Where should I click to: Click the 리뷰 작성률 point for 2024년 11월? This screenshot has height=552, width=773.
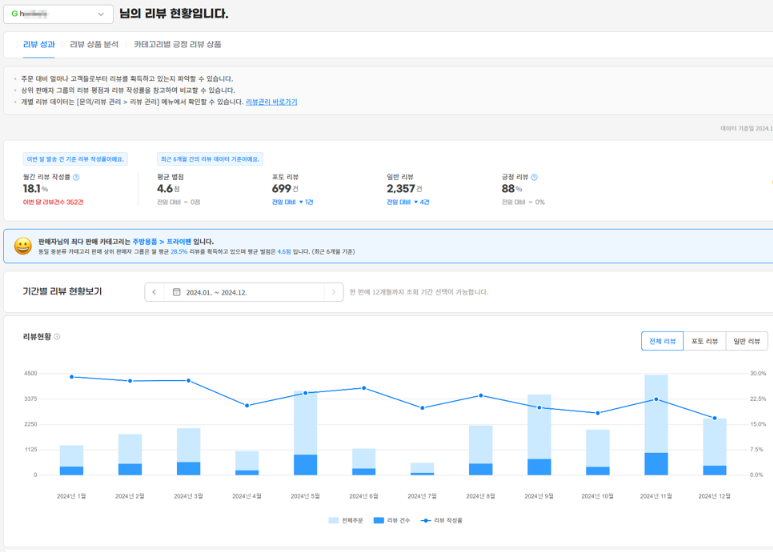tap(656, 399)
